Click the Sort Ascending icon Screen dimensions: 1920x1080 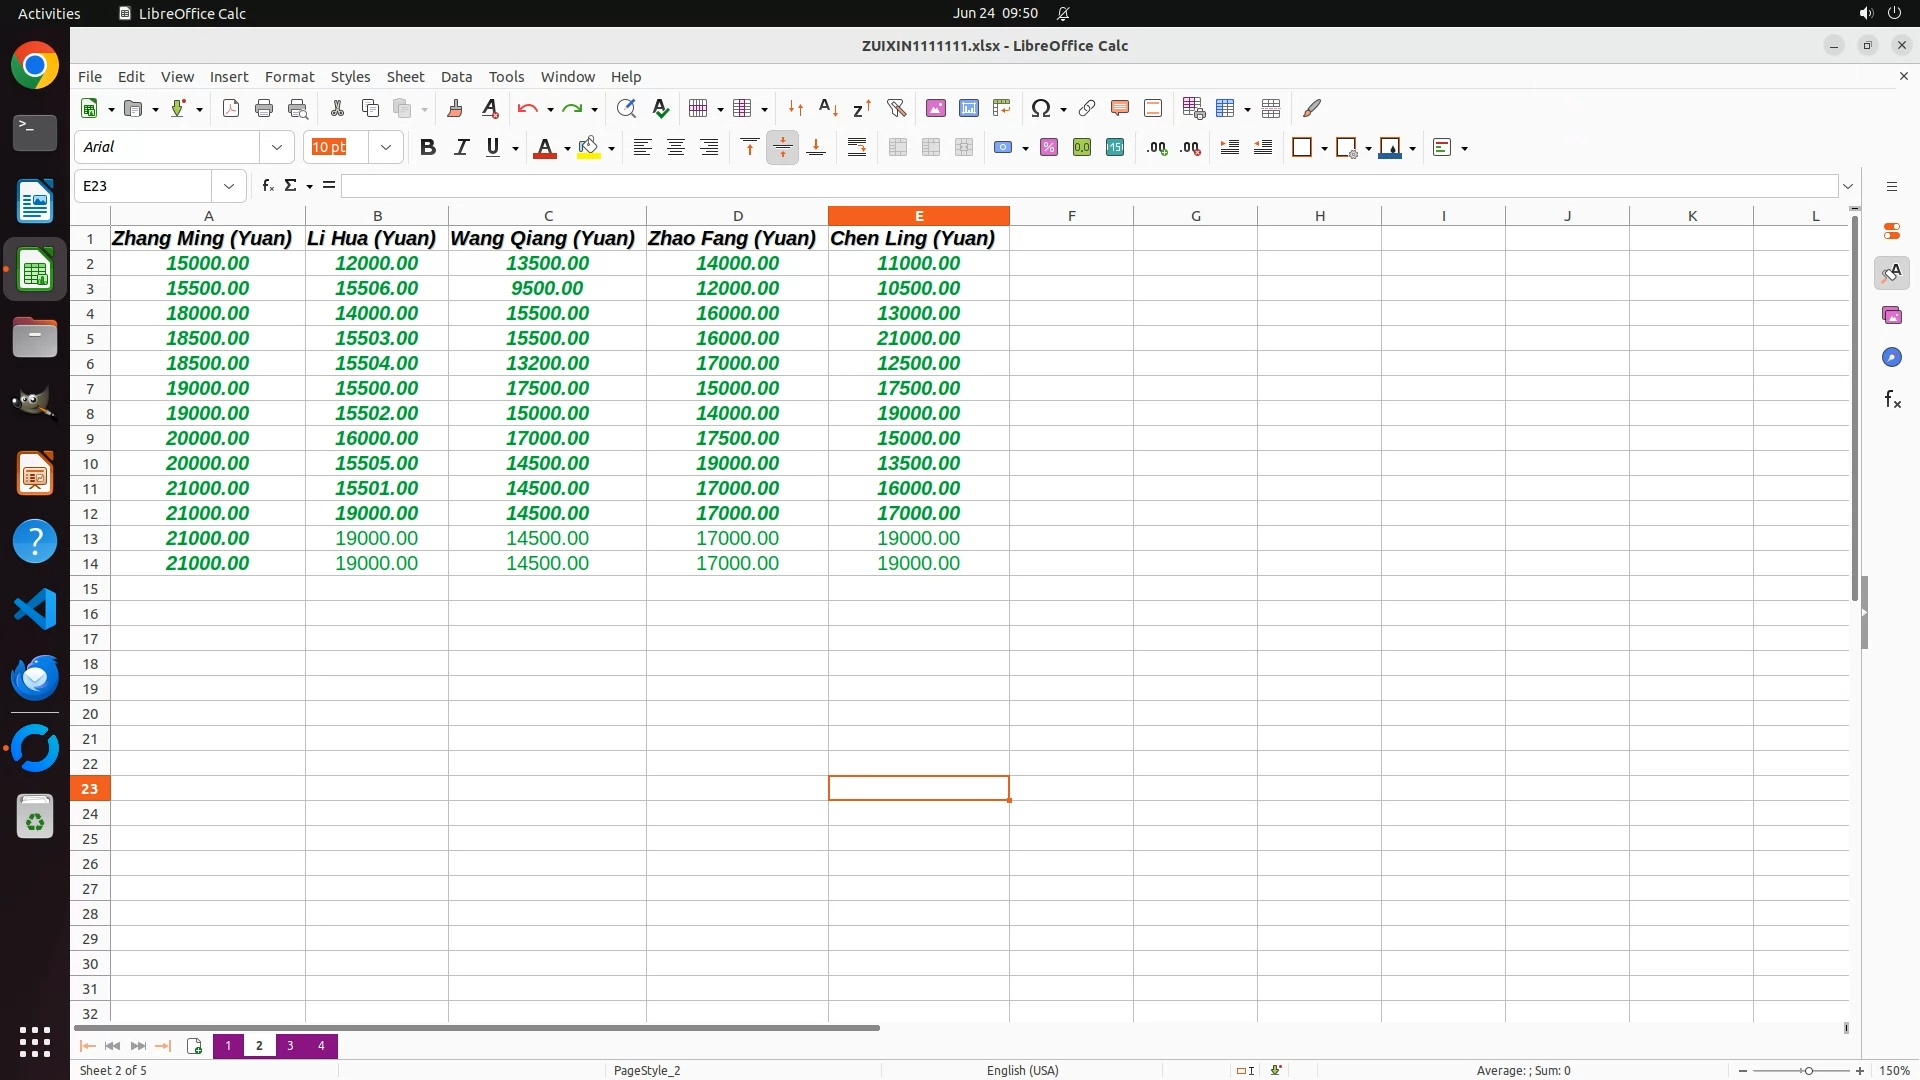click(x=828, y=108)
